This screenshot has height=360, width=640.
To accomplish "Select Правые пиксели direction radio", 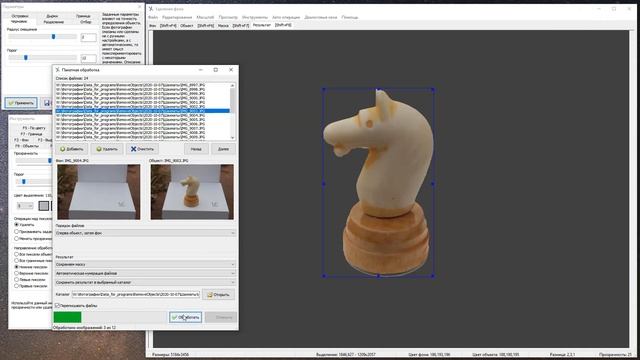I will click(17, 286).
